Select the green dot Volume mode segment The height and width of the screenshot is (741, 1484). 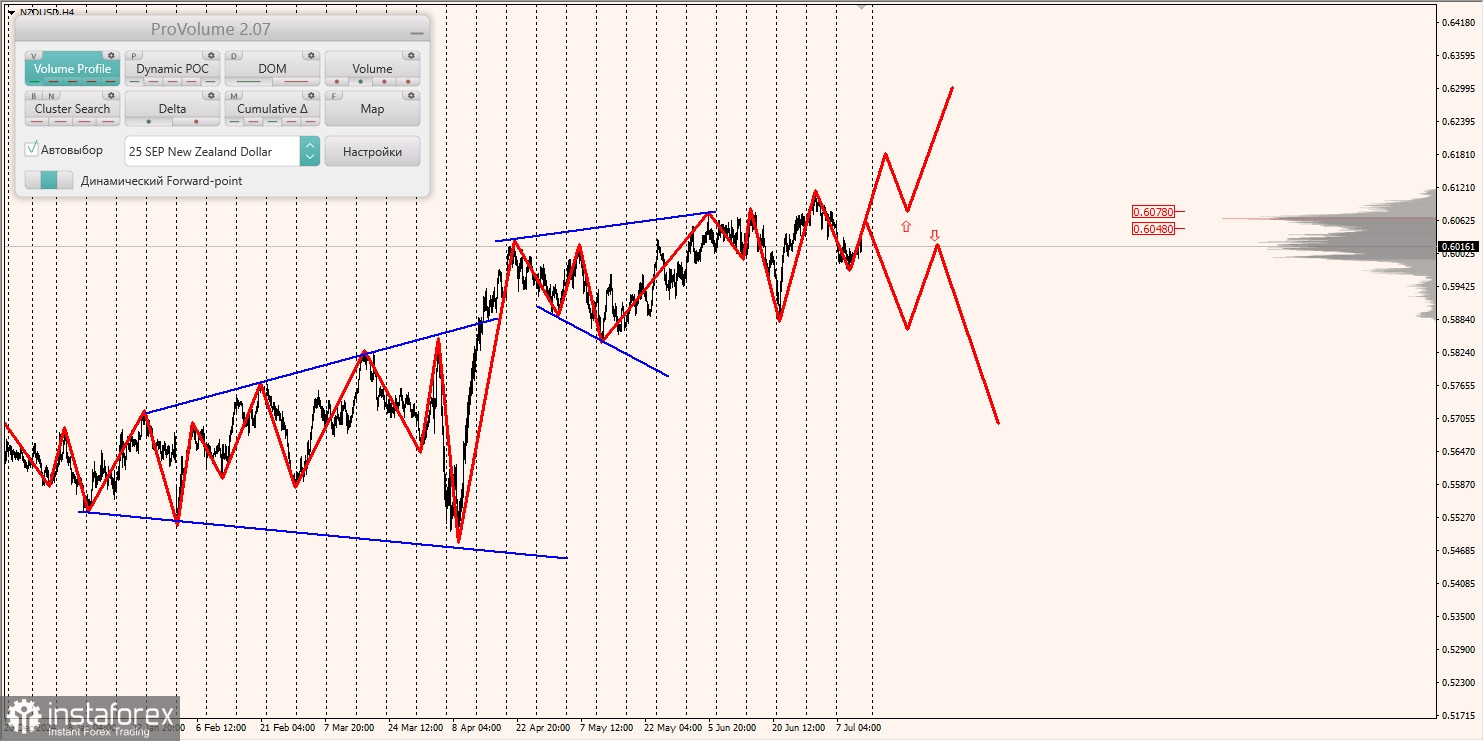point(360,81)
